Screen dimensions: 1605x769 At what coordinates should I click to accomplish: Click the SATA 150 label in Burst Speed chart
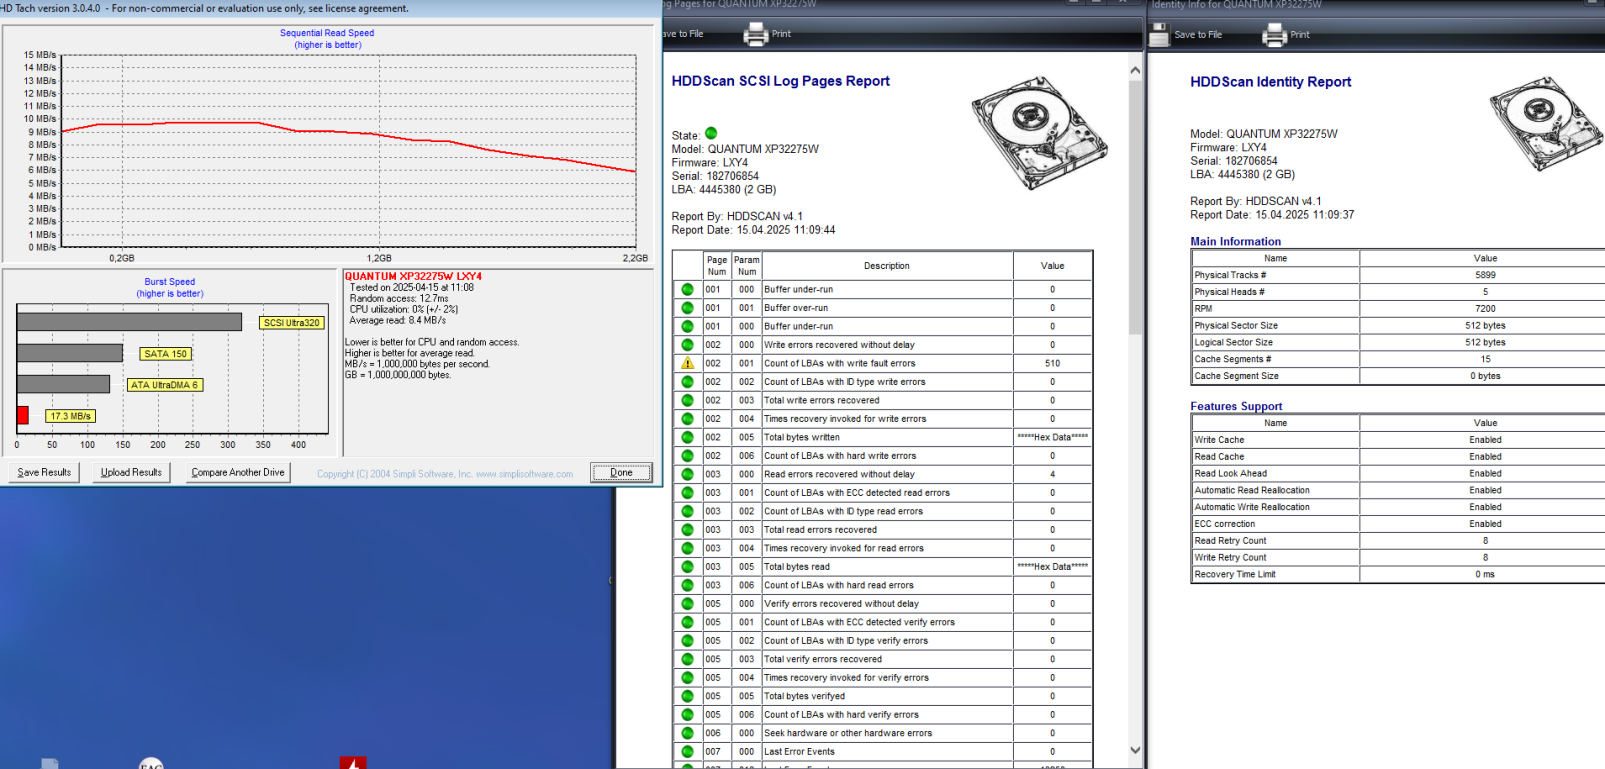pyautogui.click(x=165, y=354)
